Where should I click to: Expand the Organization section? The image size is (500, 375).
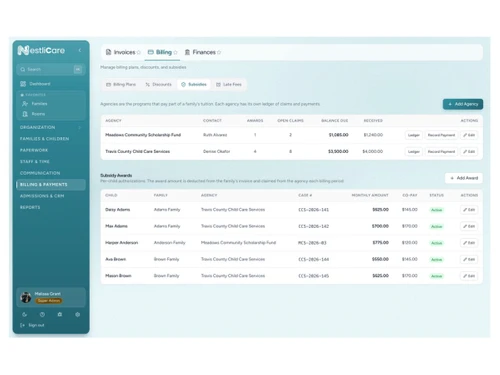[51, 127]
